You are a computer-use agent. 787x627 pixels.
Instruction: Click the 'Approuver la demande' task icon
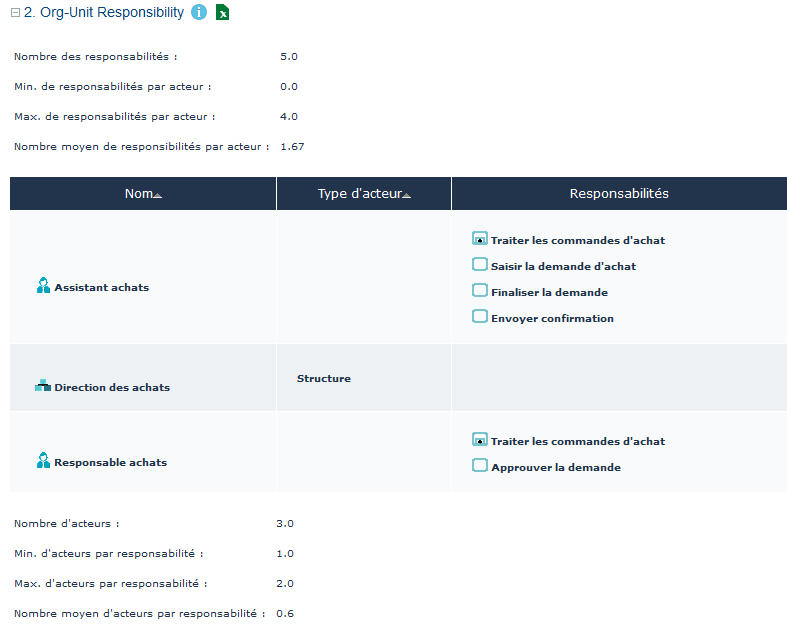tap(480, 466)
